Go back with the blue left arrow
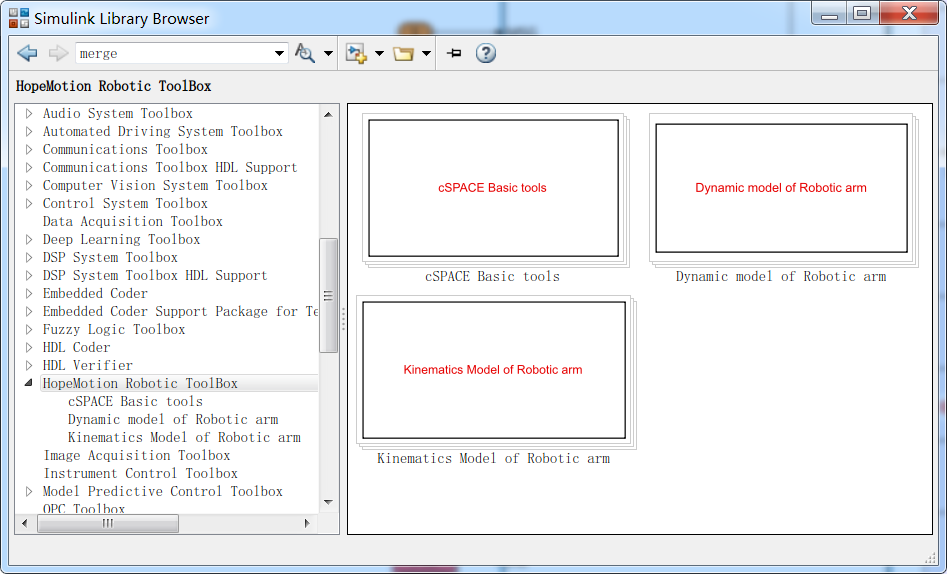947x574 pixels. coord(27,53)
